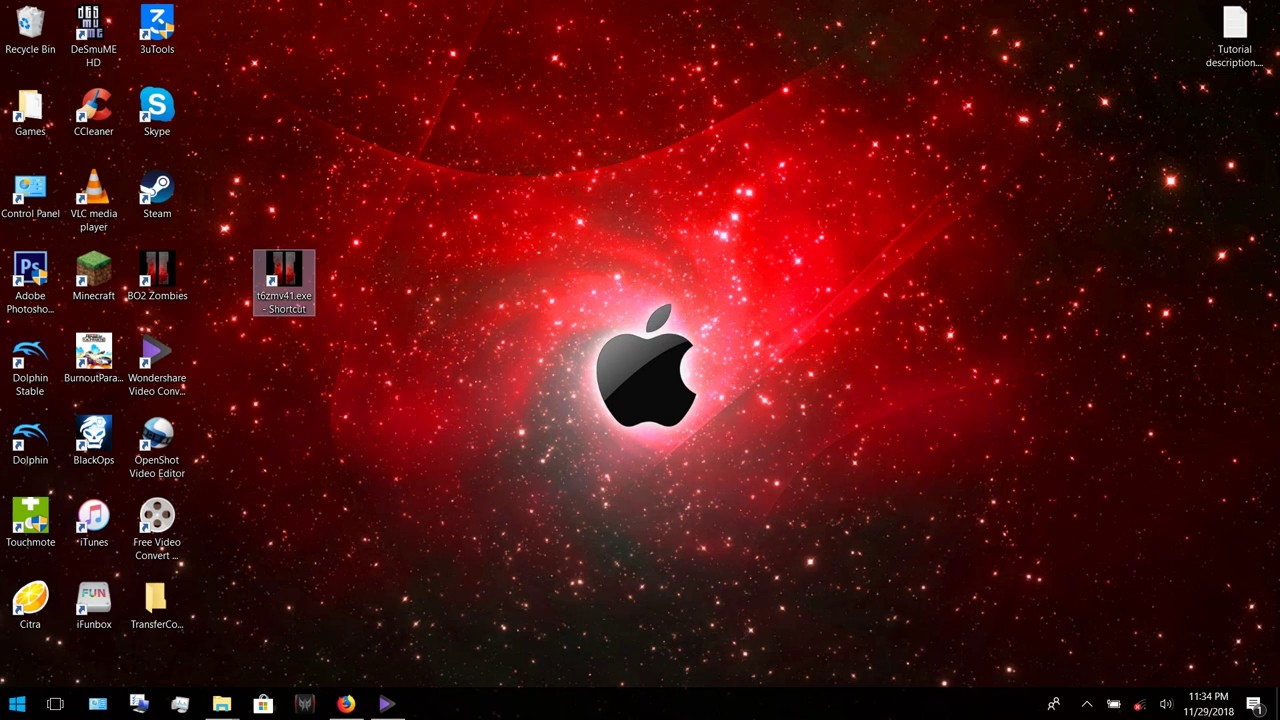1280x720 pixels.
Task: Select the Dolphin Stable desktop icon
Action: 30,366
